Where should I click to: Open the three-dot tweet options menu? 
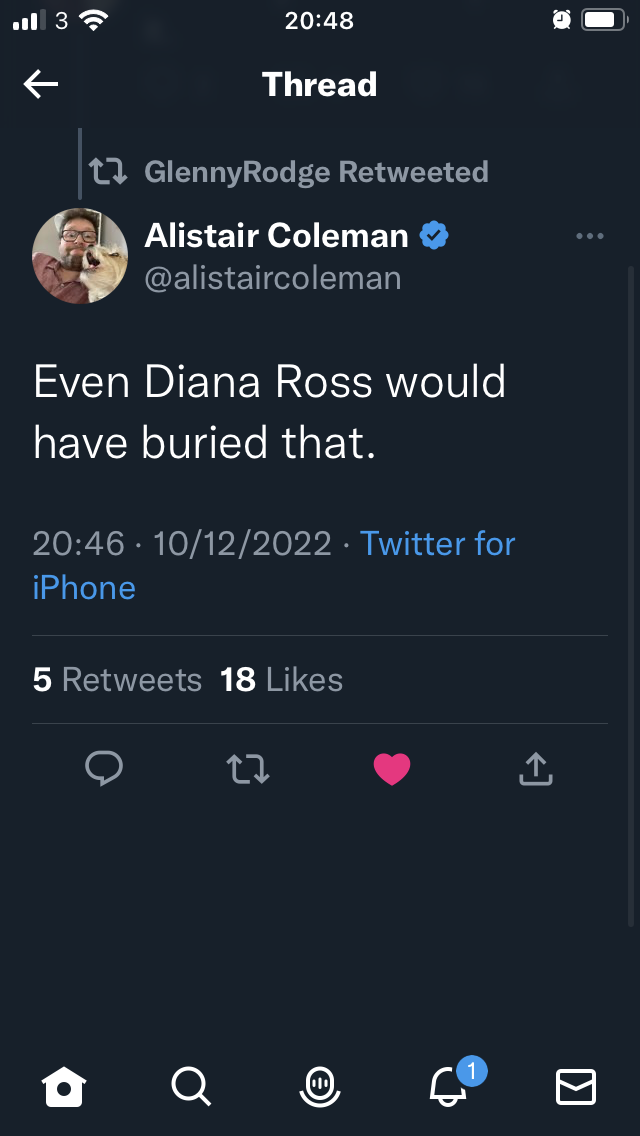pyautogui.click(x=590, y=237)
